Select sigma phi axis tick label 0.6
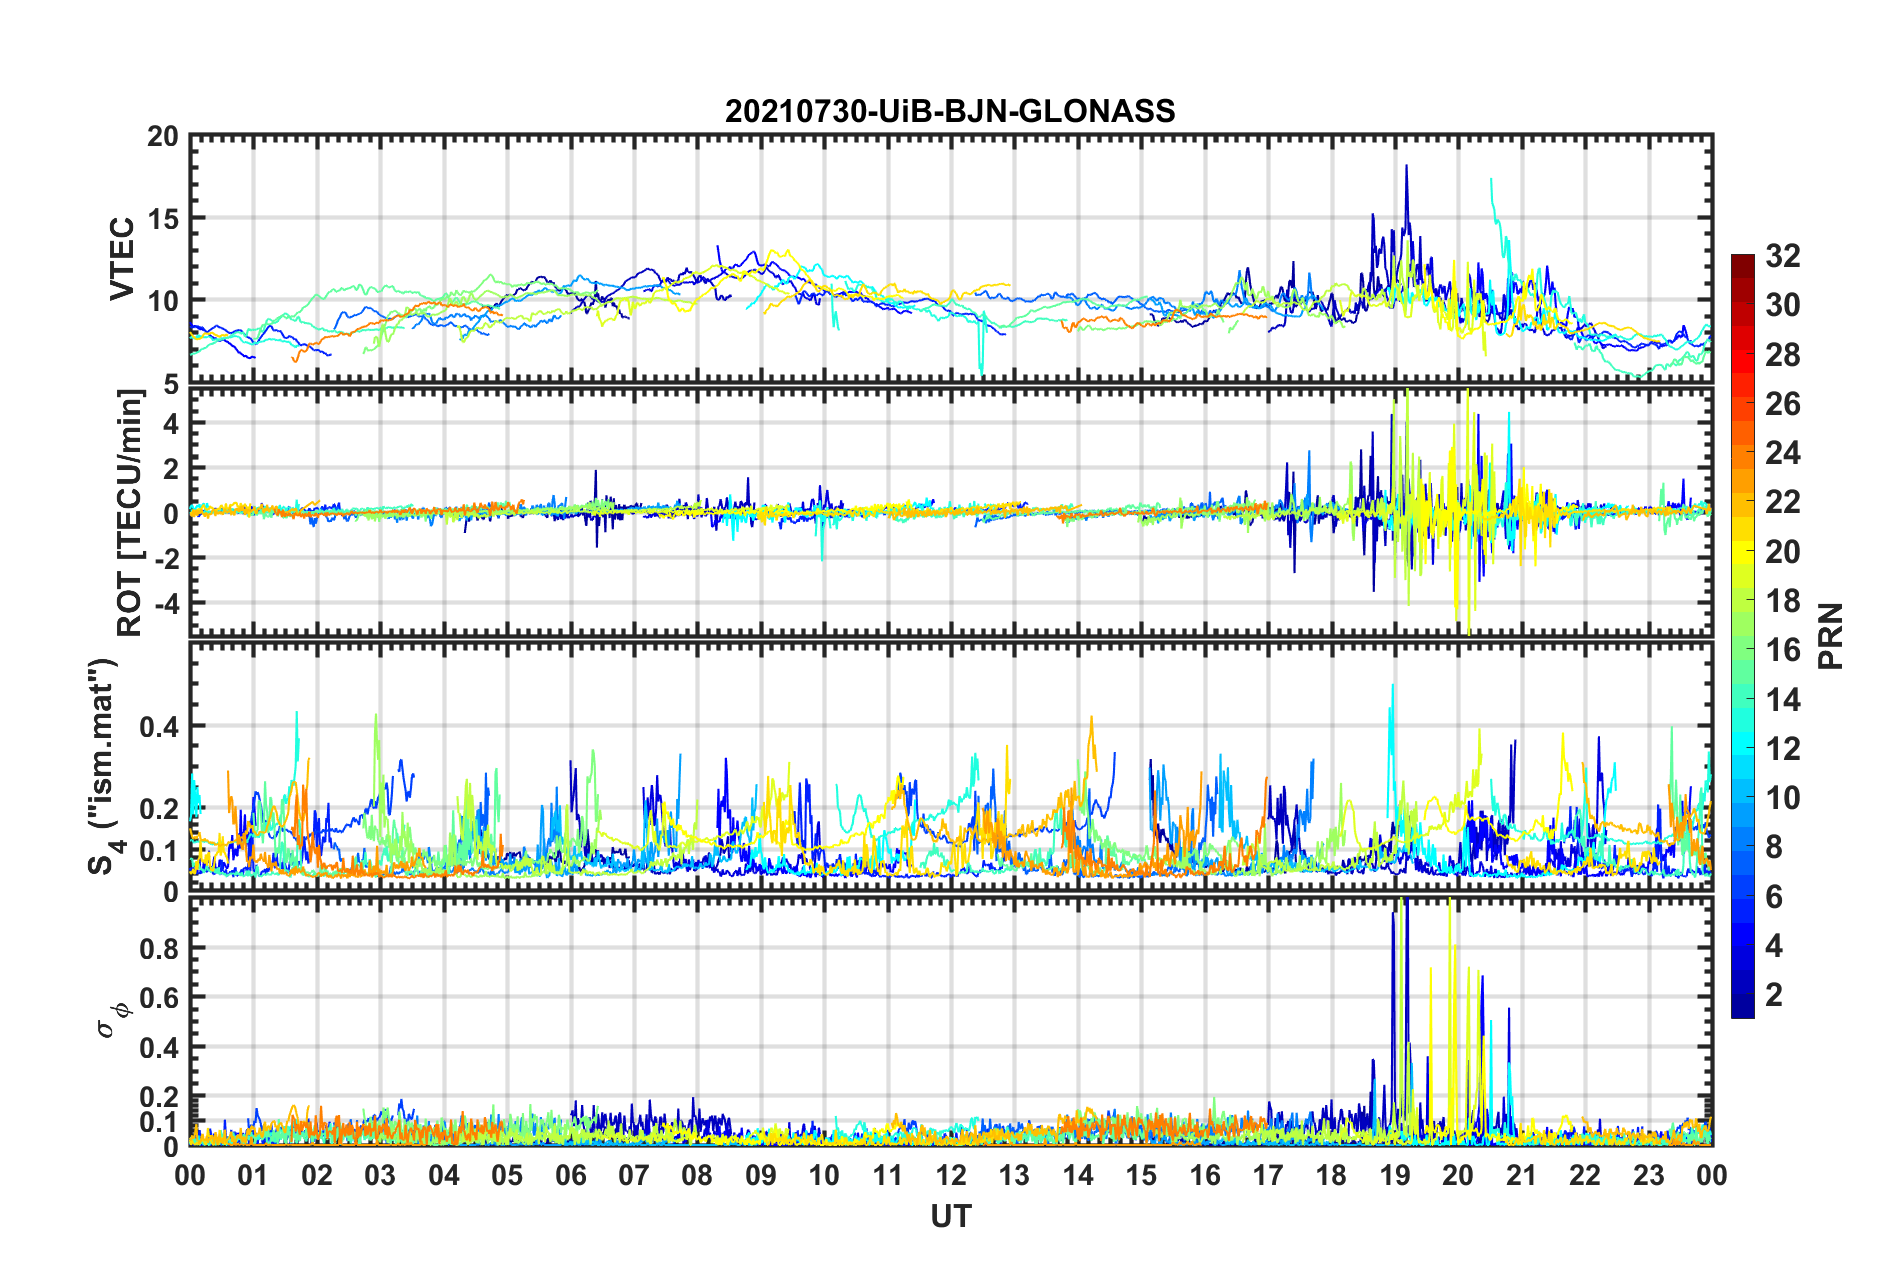 pyautogui.click(x=160, y=998)
